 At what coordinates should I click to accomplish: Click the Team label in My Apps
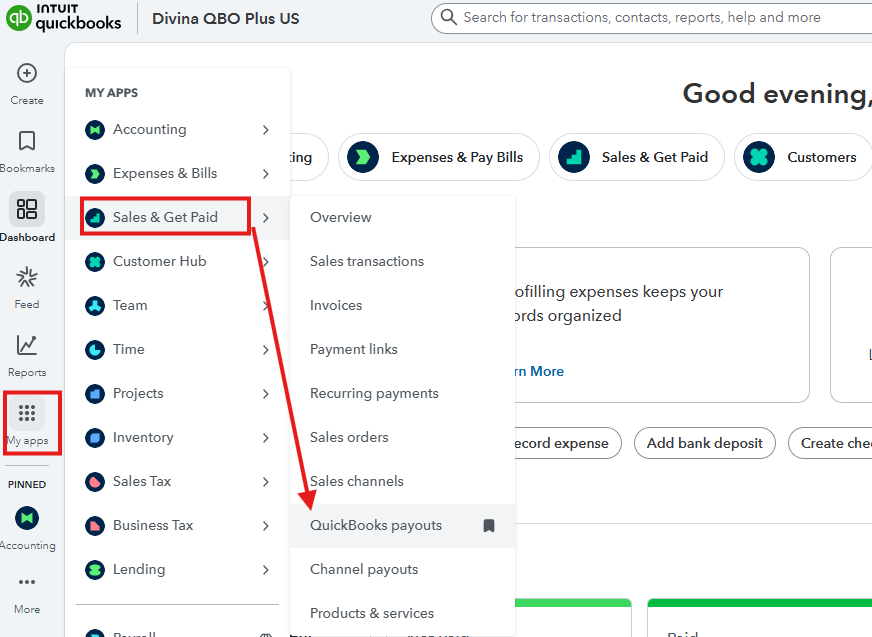click(x=130, y=305)
